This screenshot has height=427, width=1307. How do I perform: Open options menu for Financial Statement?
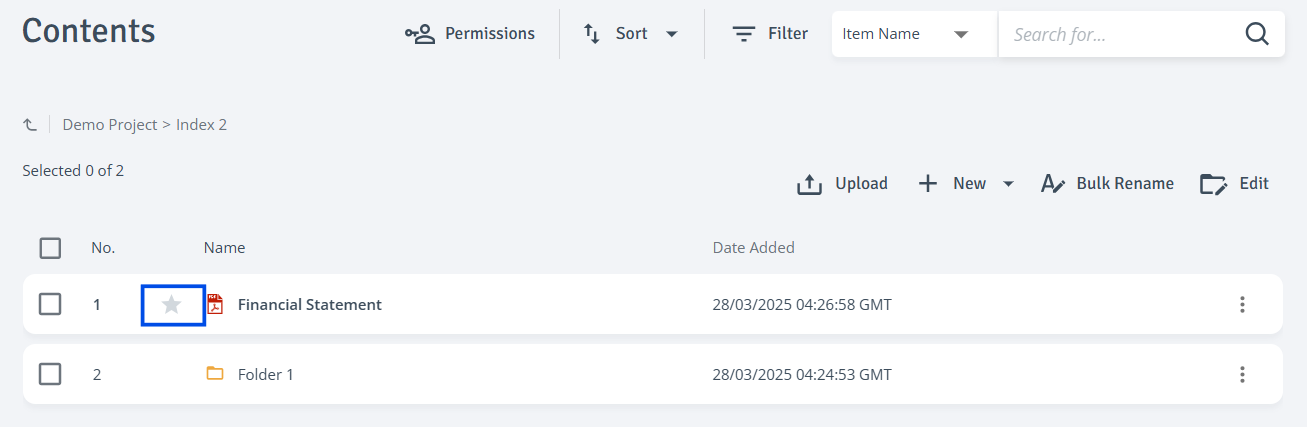point(1242,304)
